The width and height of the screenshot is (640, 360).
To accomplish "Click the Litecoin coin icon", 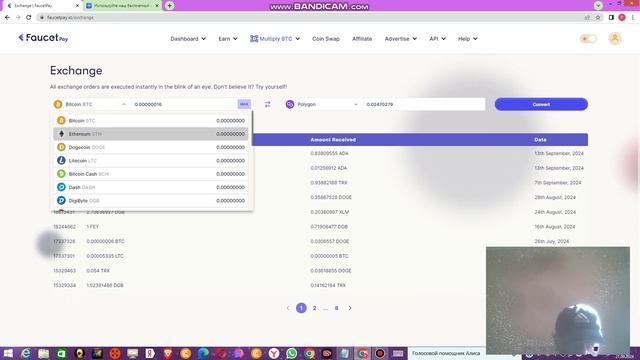I will coord(61,161).
